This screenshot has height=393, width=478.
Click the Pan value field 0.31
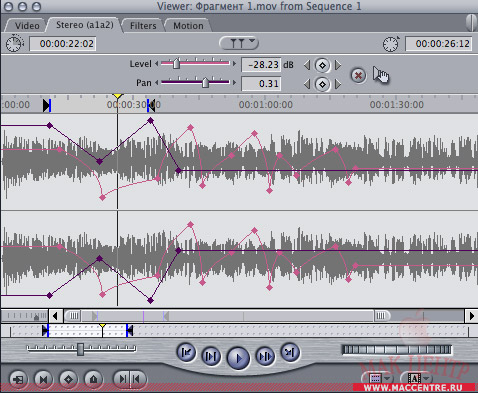261,84
